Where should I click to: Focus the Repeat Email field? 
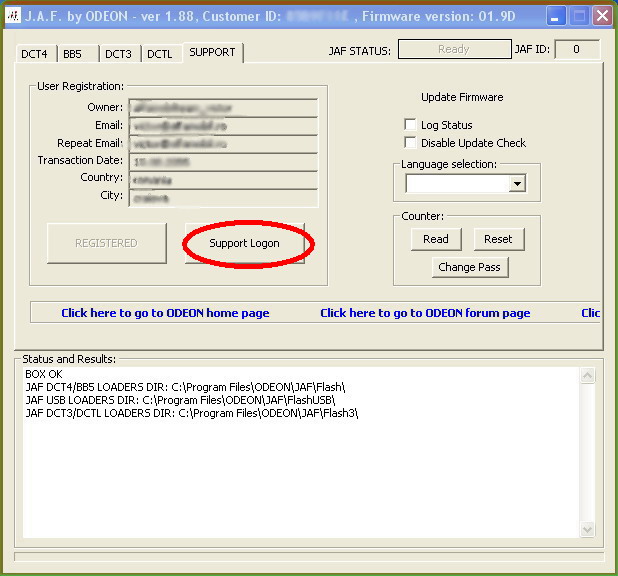223,144
